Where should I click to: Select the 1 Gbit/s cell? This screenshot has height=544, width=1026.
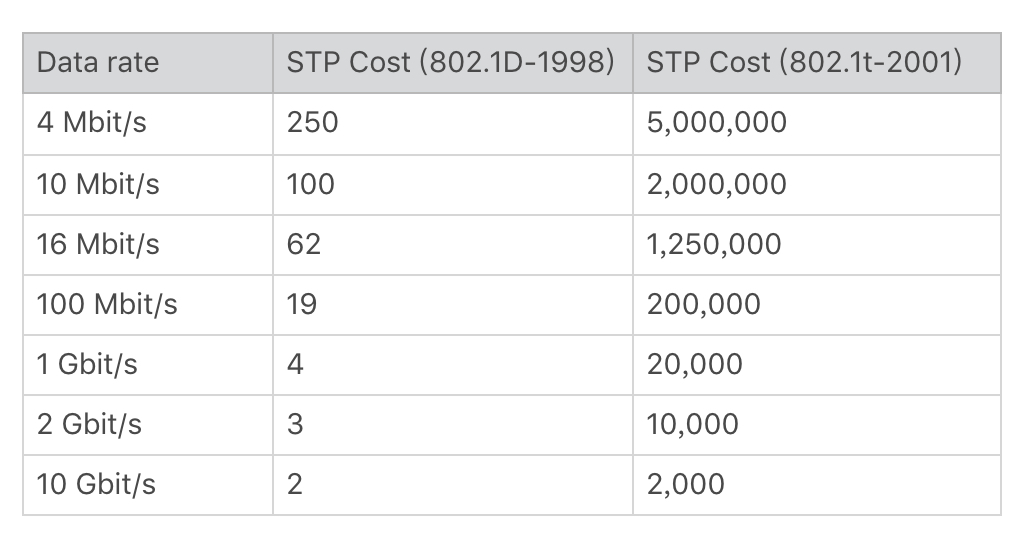click(x=148, y=365)
